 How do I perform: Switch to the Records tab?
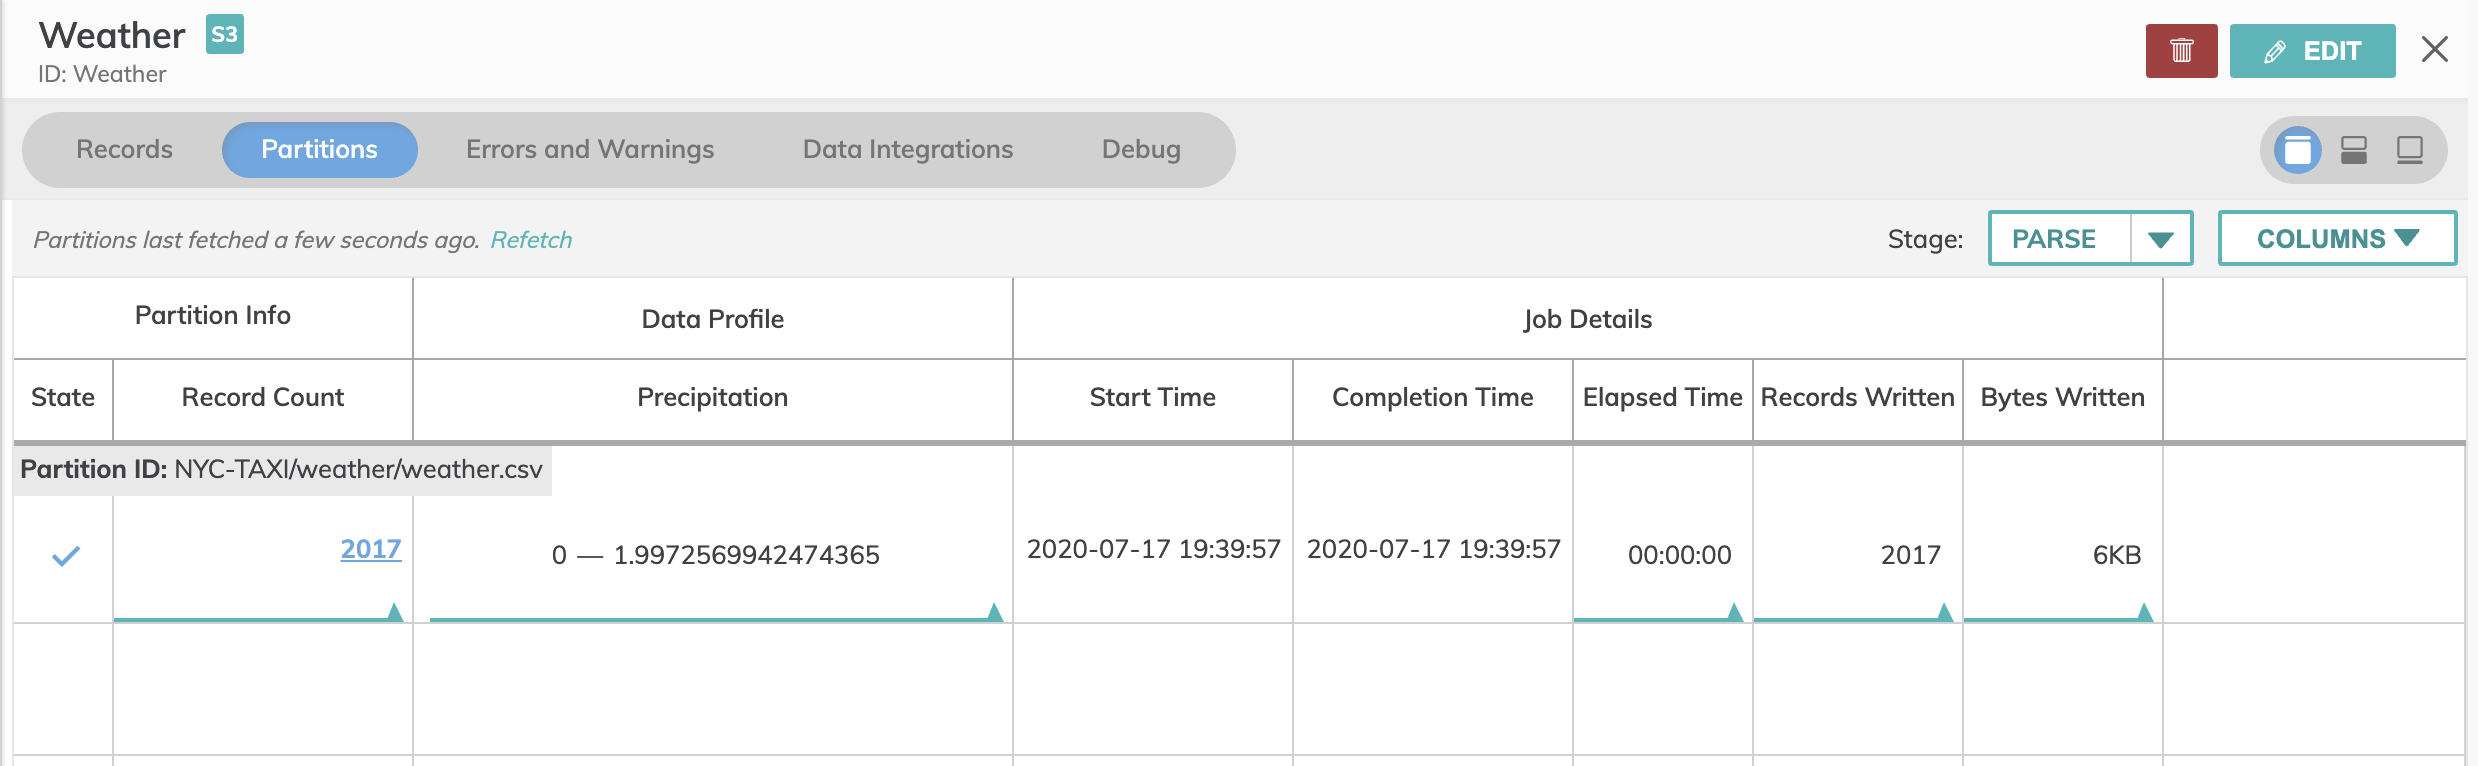click(124, 150)
